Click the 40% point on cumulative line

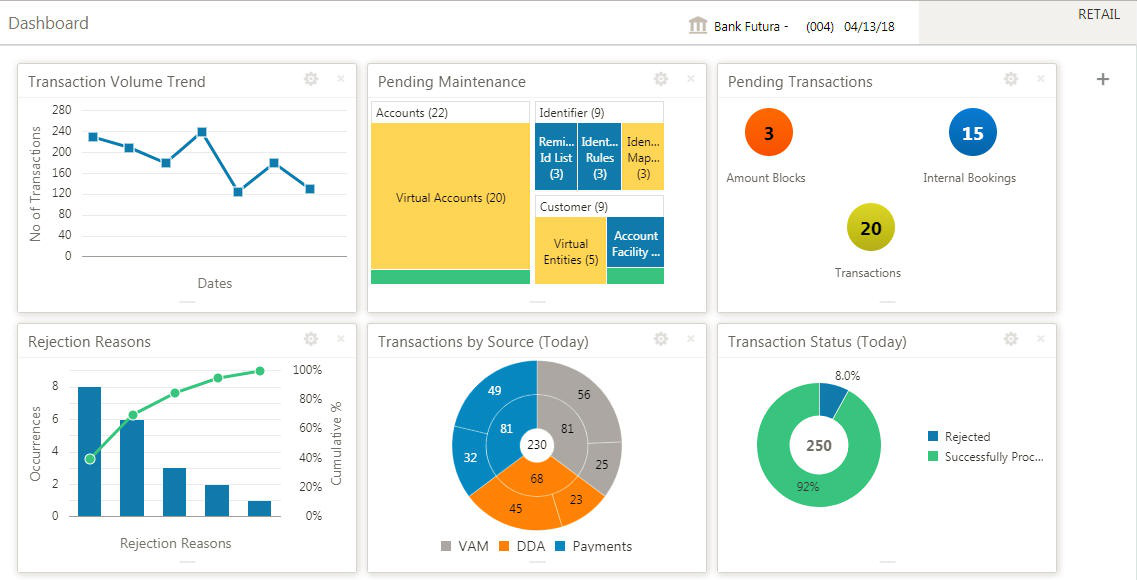pyautogui.click(x=89, y=458)
